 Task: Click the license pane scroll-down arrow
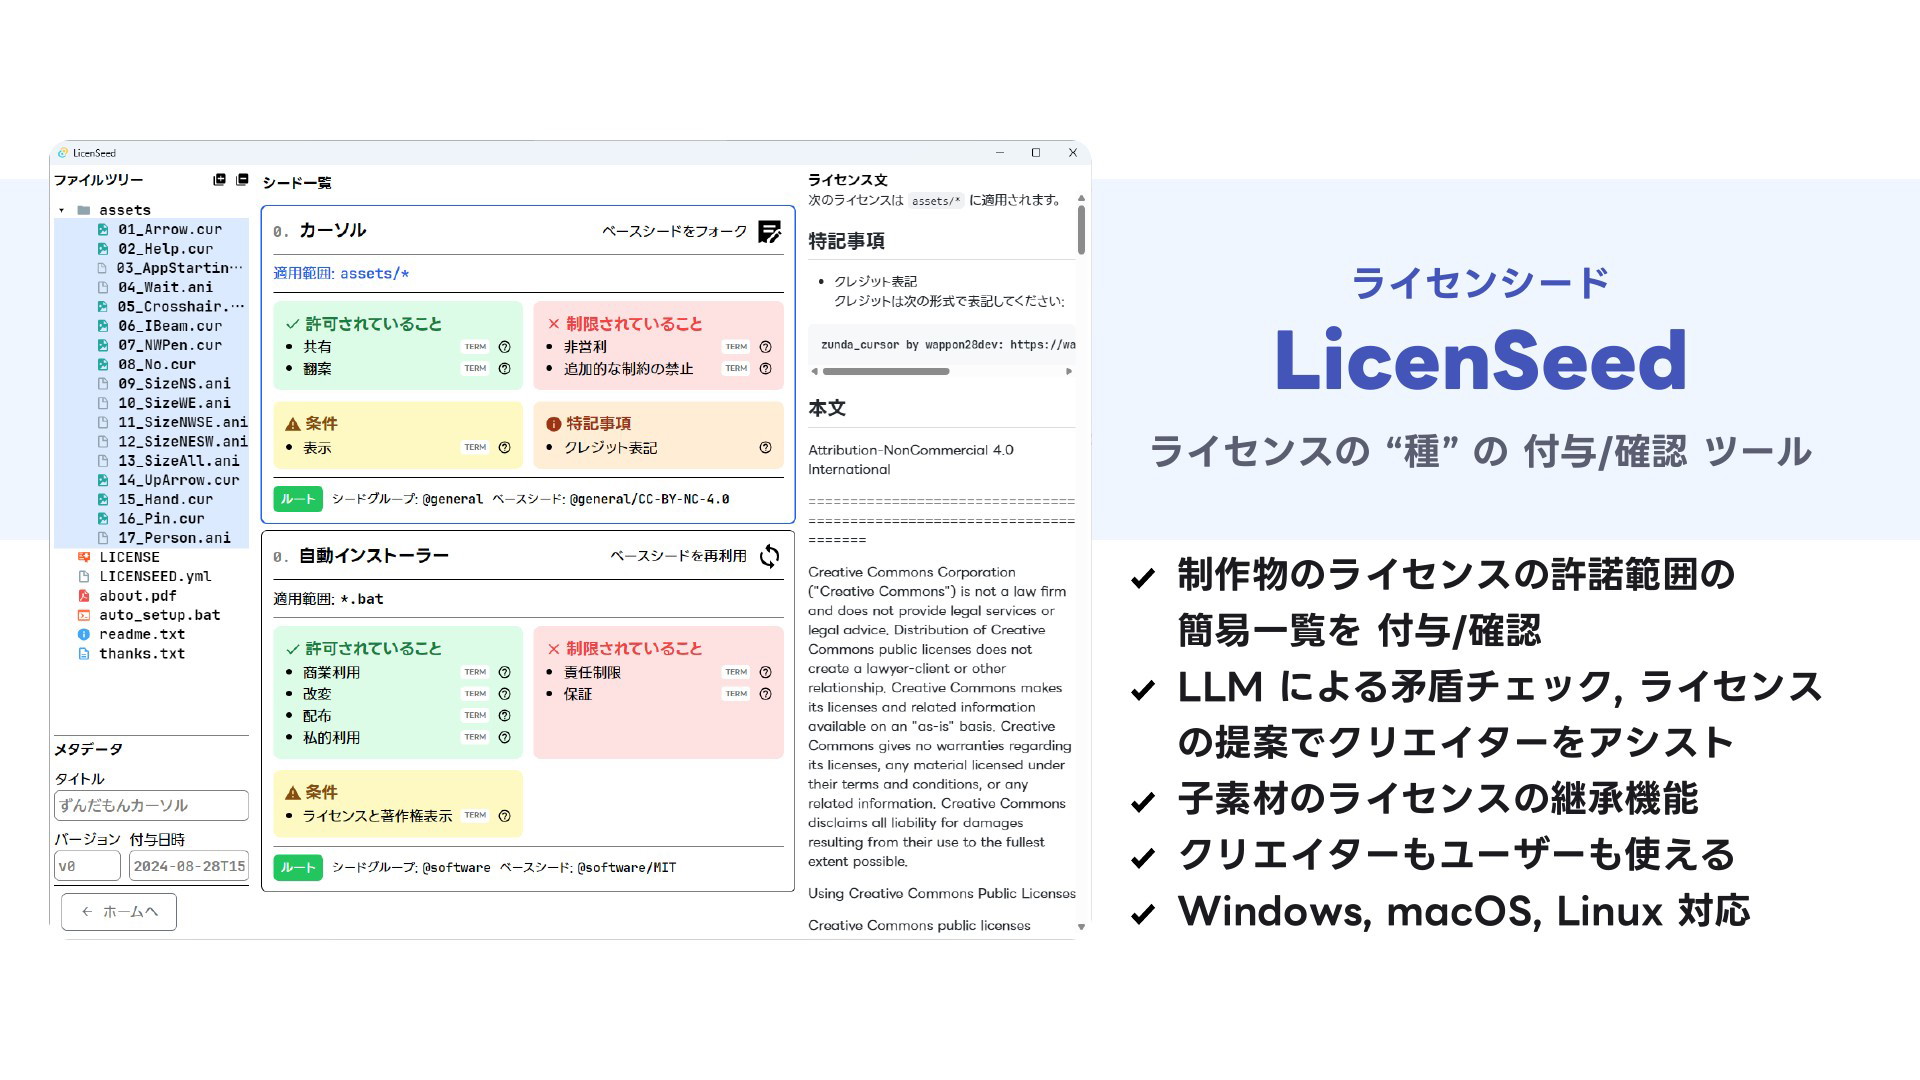coord(1081,928)
